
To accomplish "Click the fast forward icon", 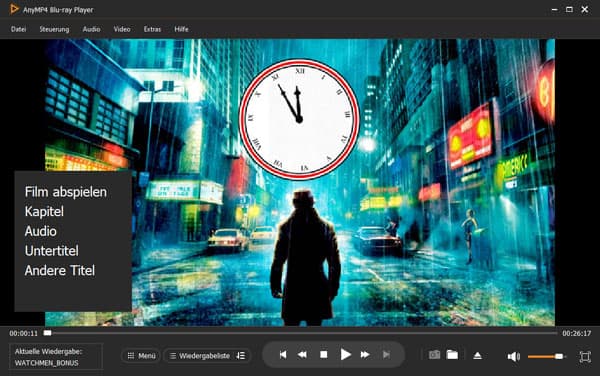I will tap(365, 355).
